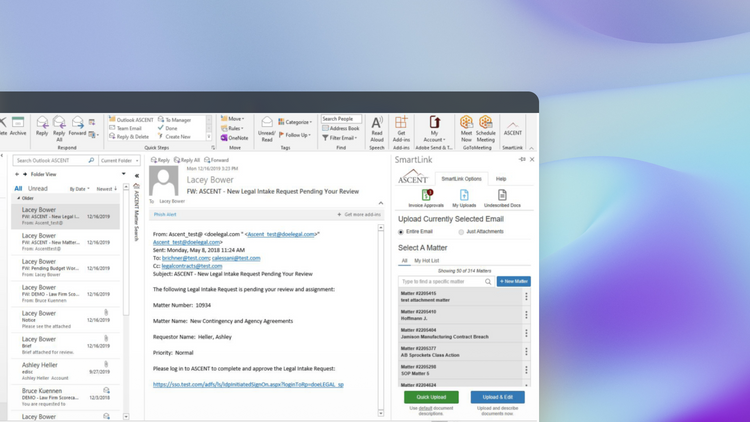Toggle the Newest sort order
The width and height of the screenshot is (750, 422).
107,189
